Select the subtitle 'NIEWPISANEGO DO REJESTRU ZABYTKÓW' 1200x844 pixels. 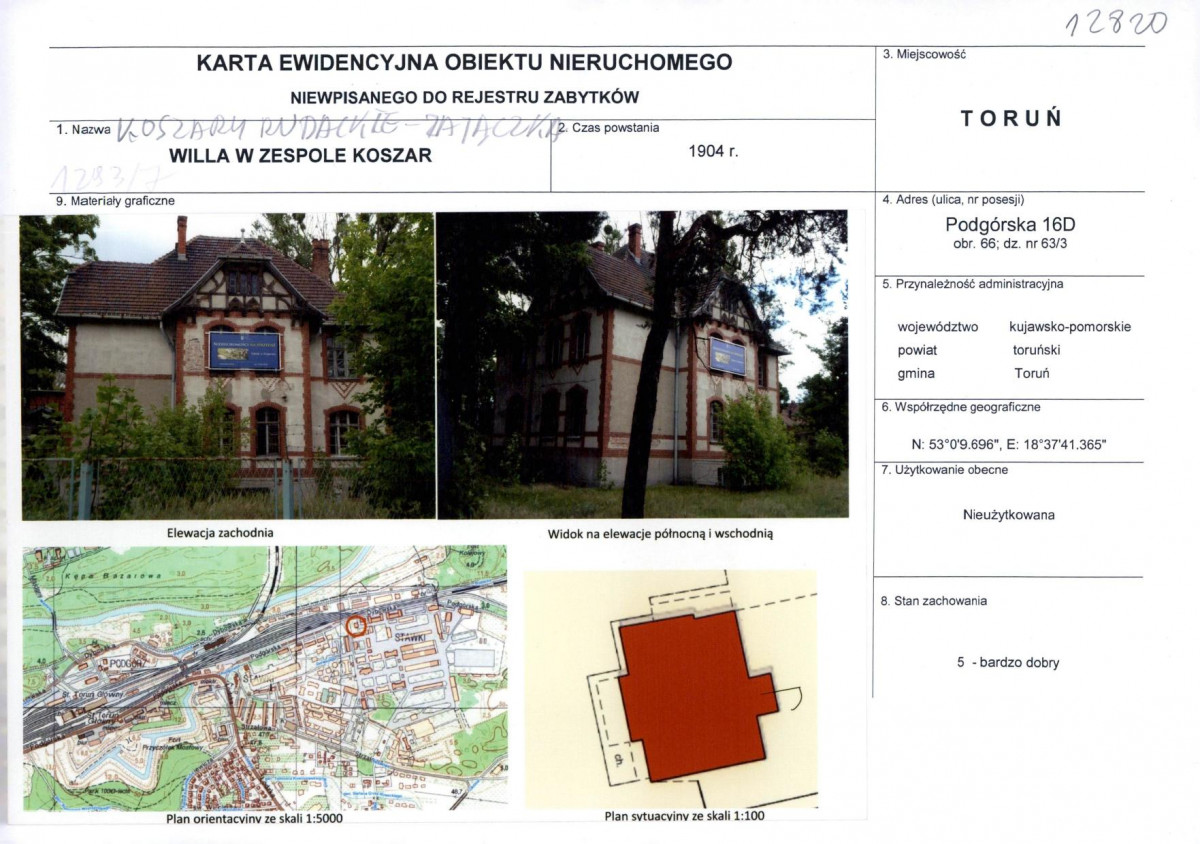pos(464,97)
